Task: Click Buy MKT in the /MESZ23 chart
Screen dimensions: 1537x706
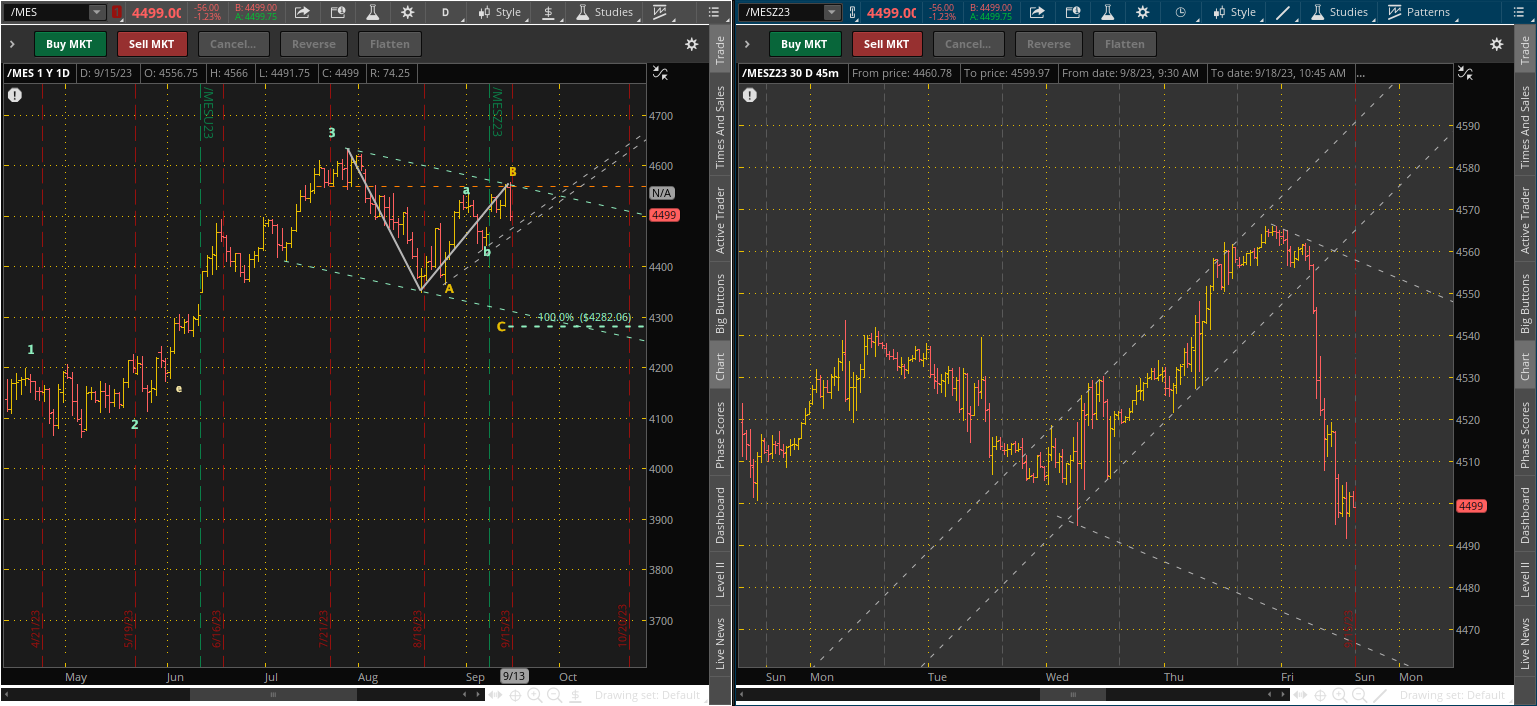Action: coord(805,44)
